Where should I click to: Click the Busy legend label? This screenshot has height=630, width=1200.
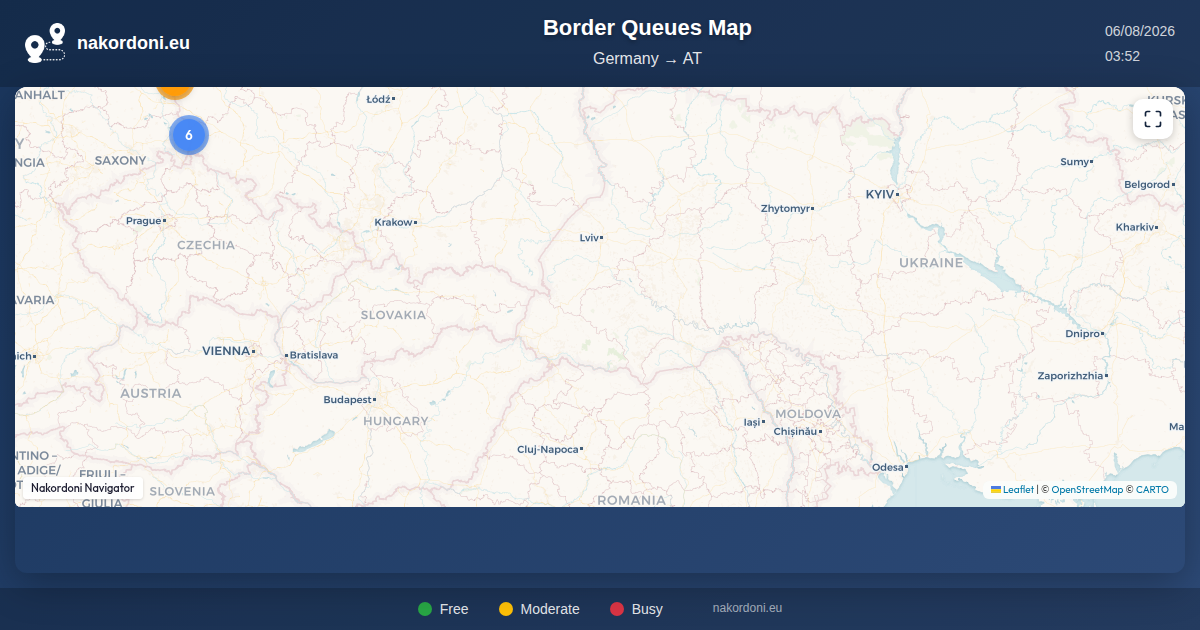click(647, 609)
